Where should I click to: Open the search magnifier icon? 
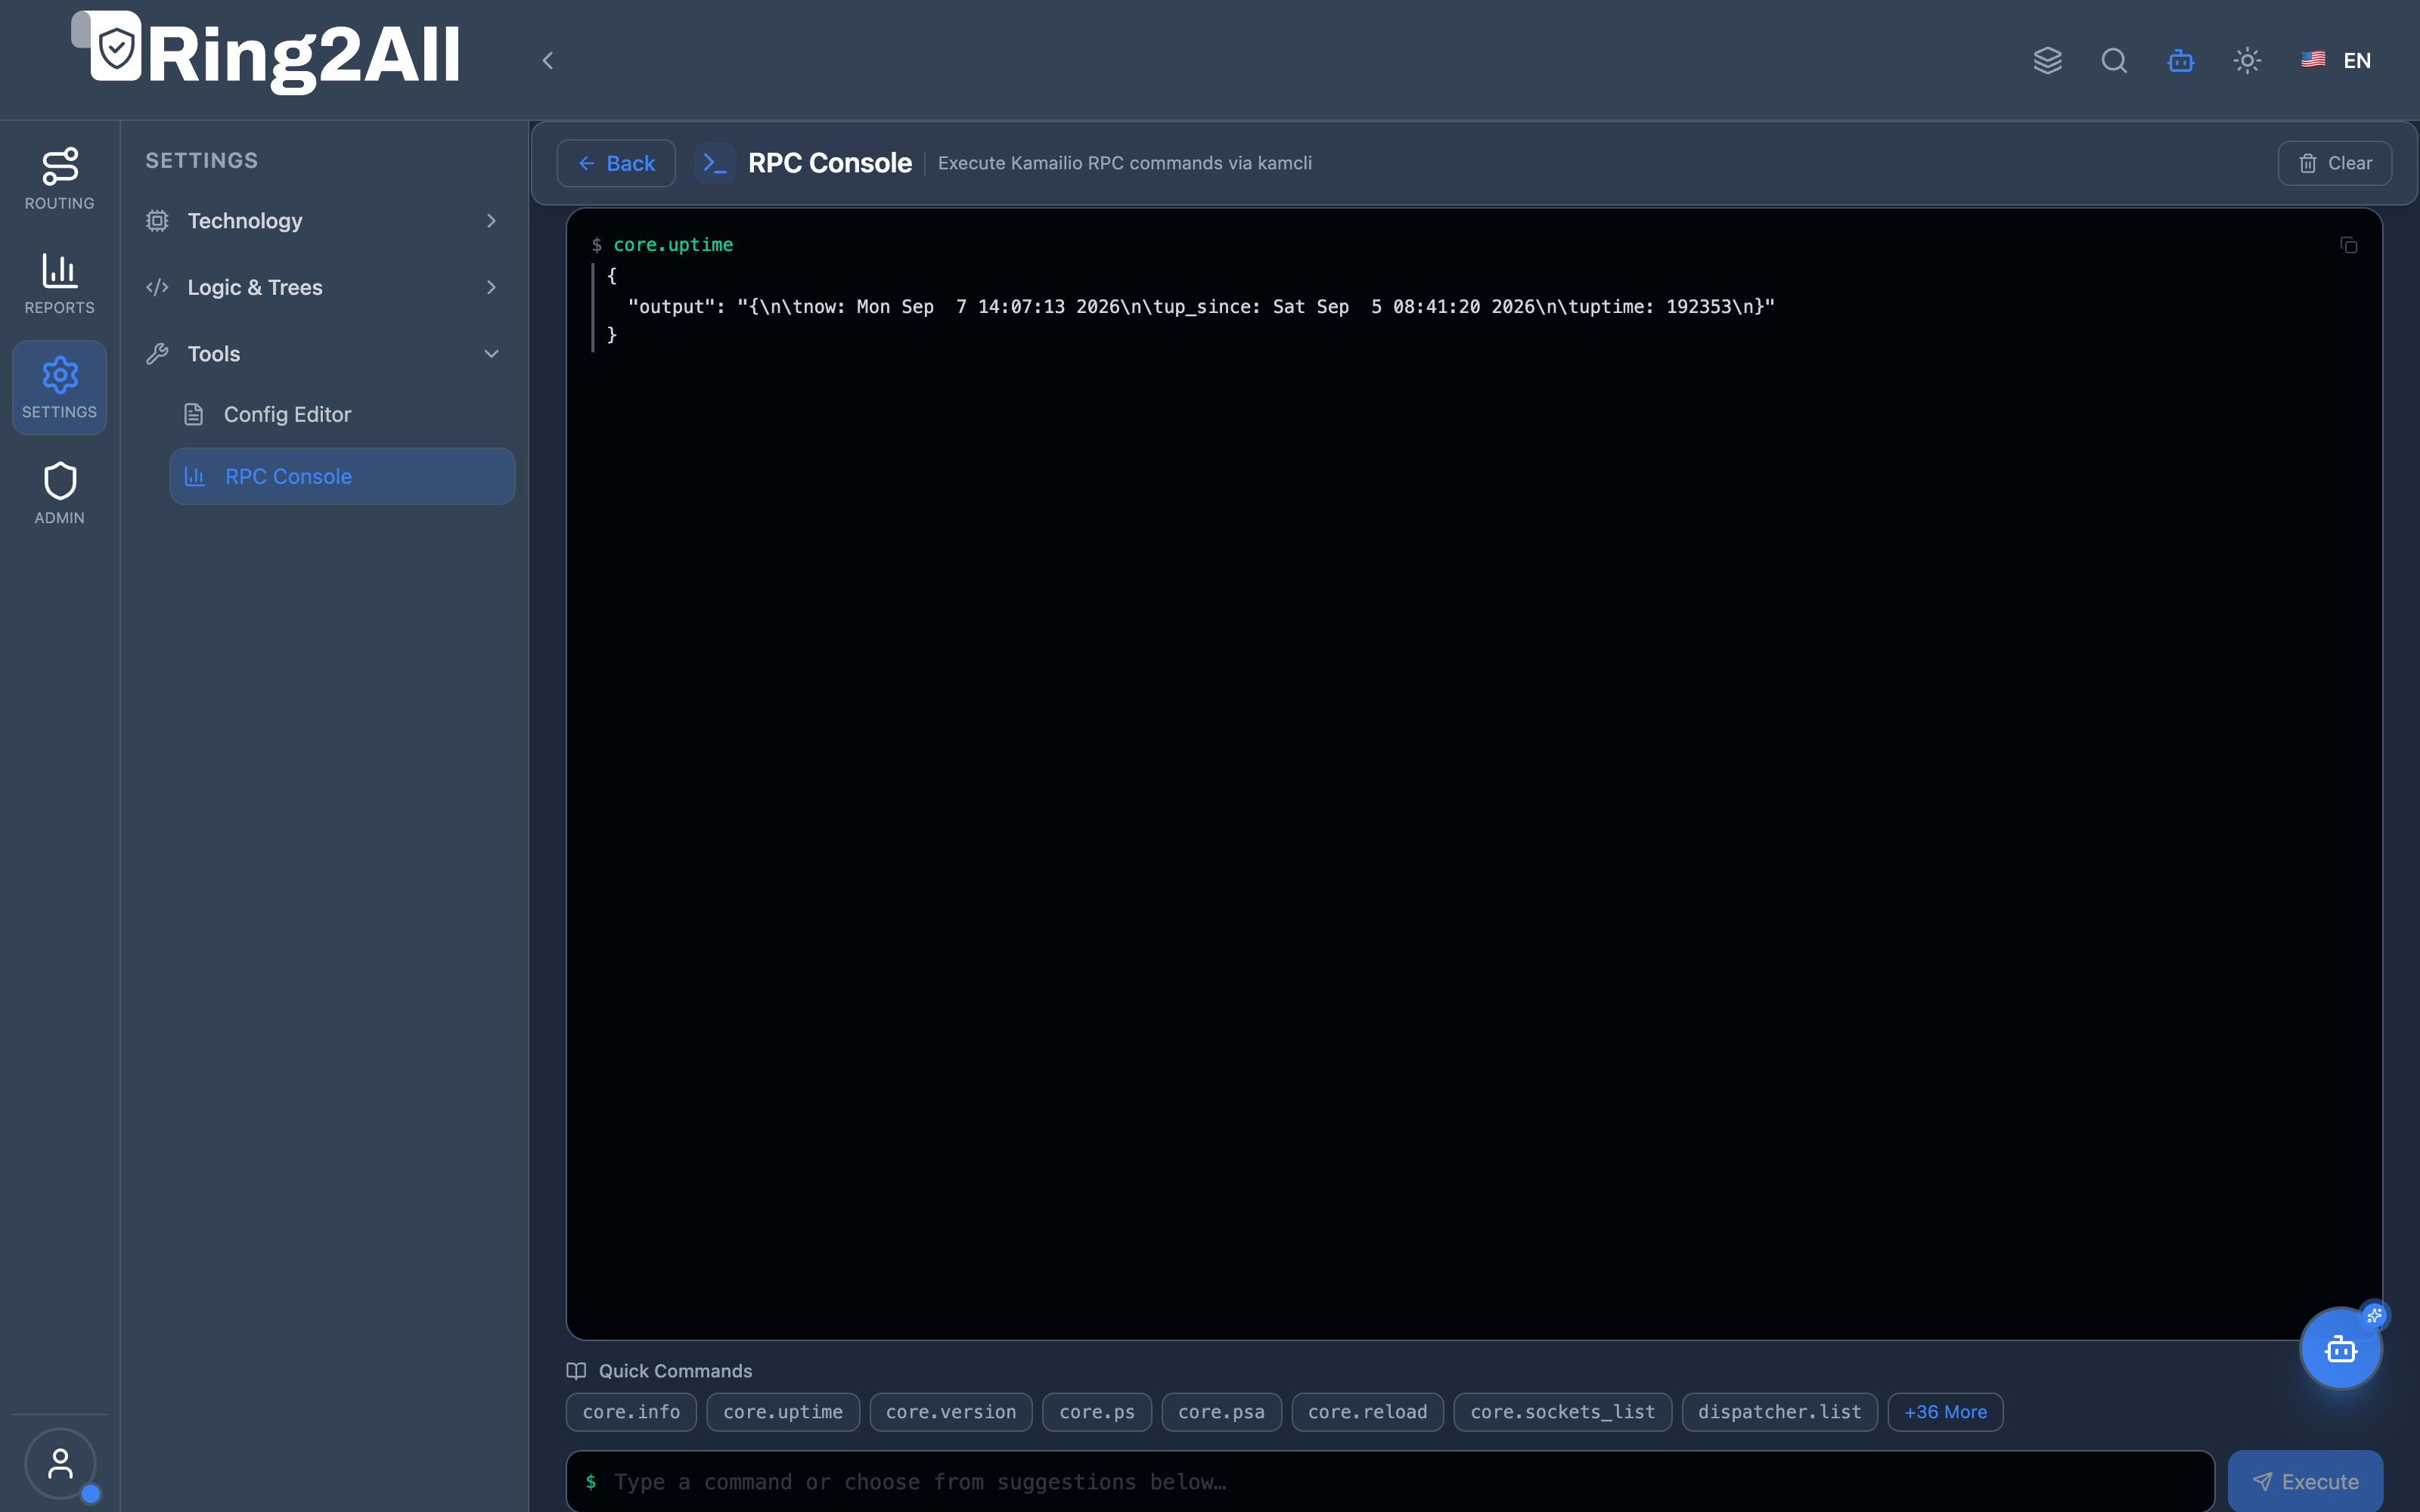[2114, 61]
